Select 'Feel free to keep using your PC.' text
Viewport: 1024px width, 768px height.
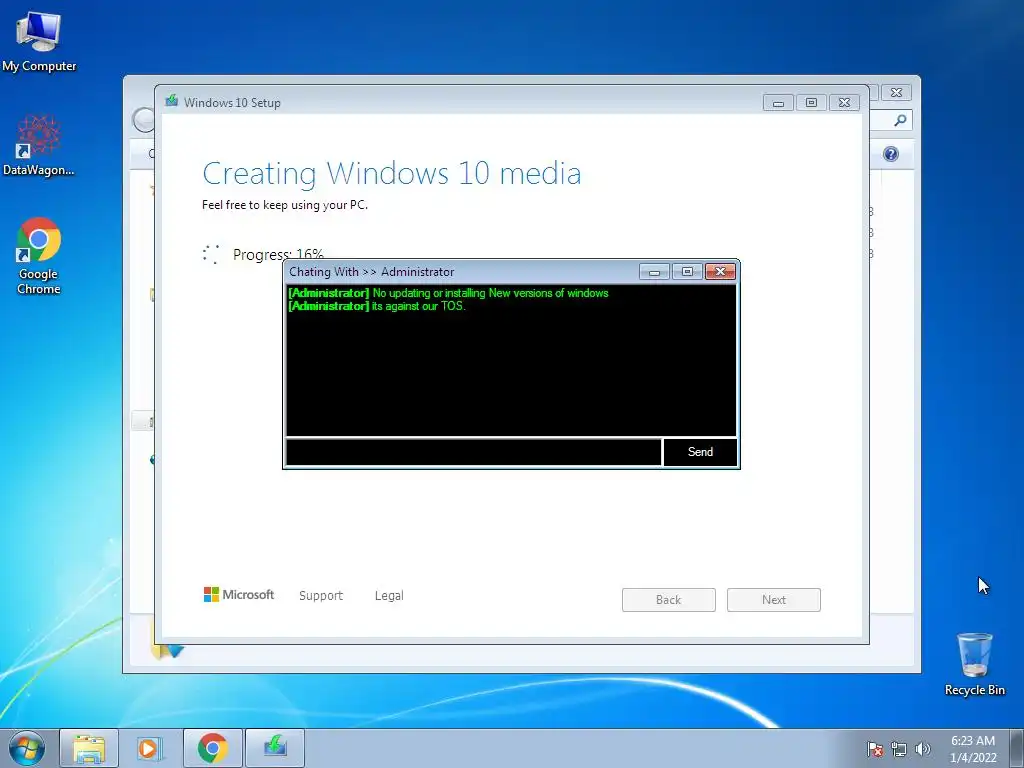tap(285, 205)
